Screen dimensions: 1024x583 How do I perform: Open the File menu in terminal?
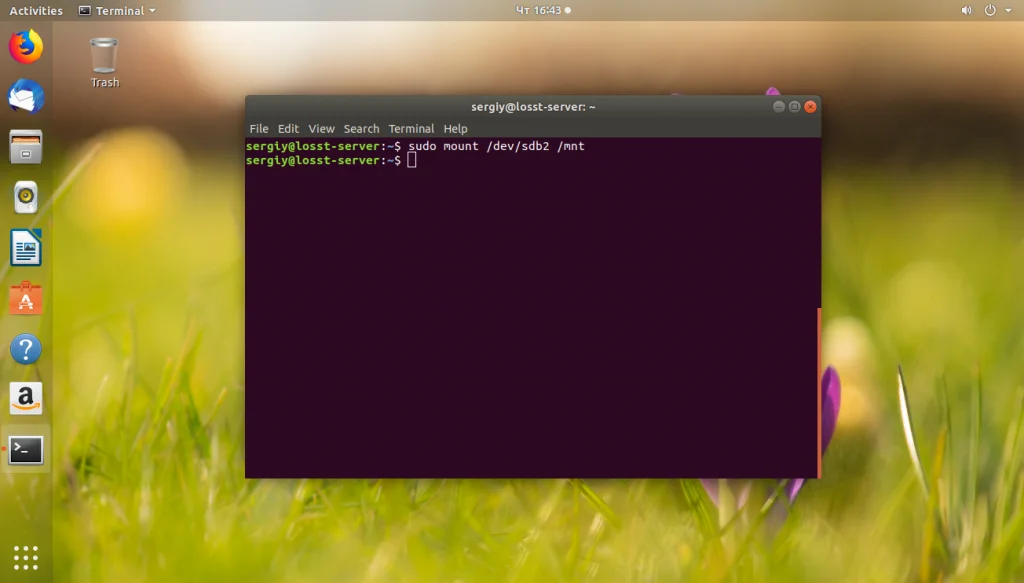259,129
